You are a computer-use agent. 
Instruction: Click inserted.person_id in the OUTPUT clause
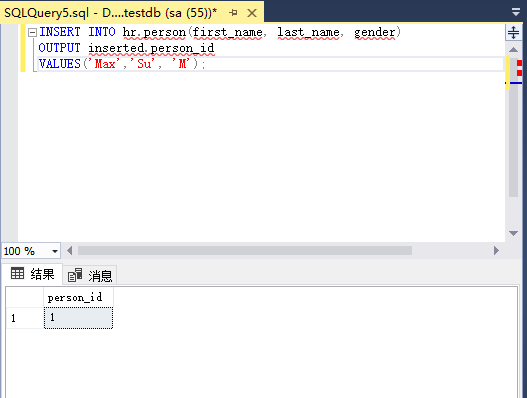151,48
